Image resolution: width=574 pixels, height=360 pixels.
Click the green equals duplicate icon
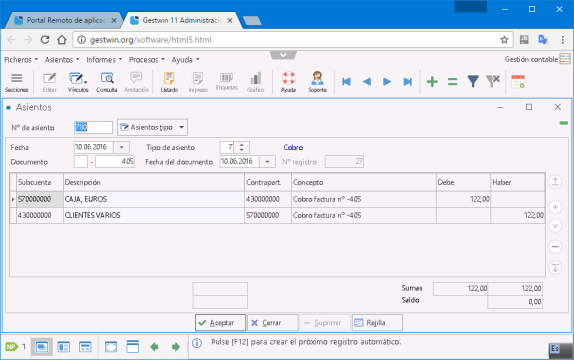(x=452, y=81)
